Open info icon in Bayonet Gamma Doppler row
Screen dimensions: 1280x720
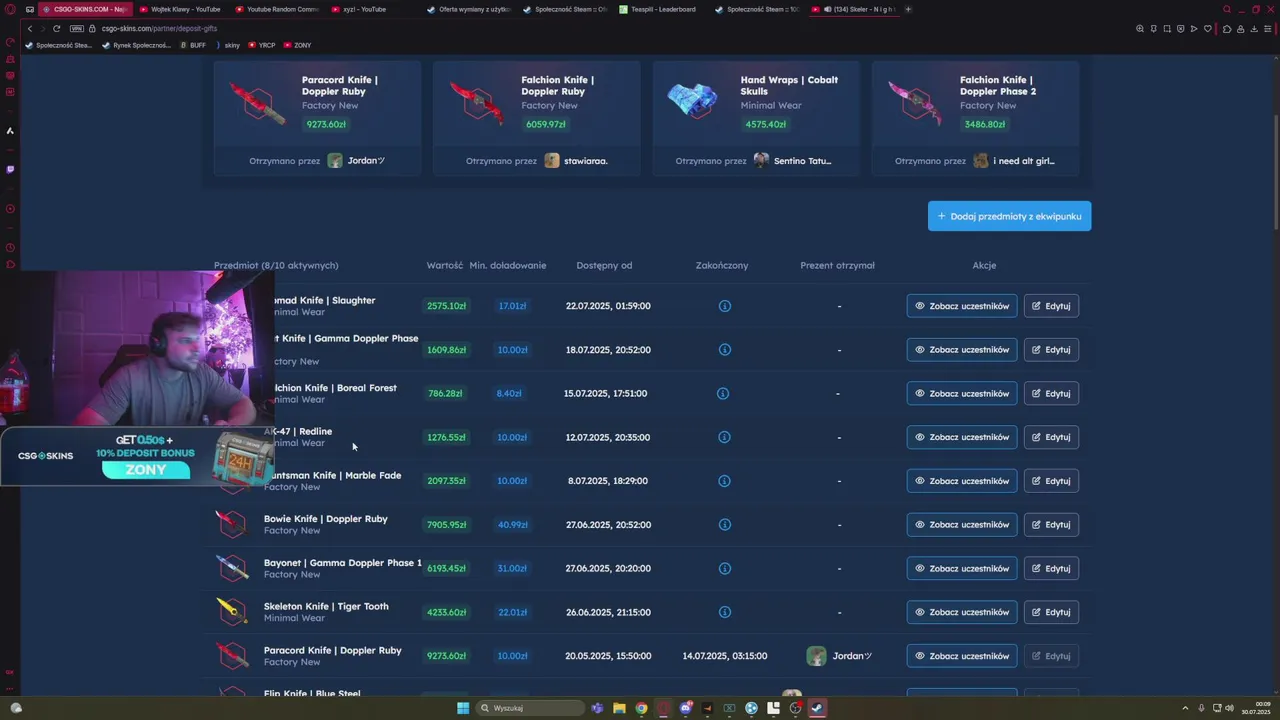point(725,568)
